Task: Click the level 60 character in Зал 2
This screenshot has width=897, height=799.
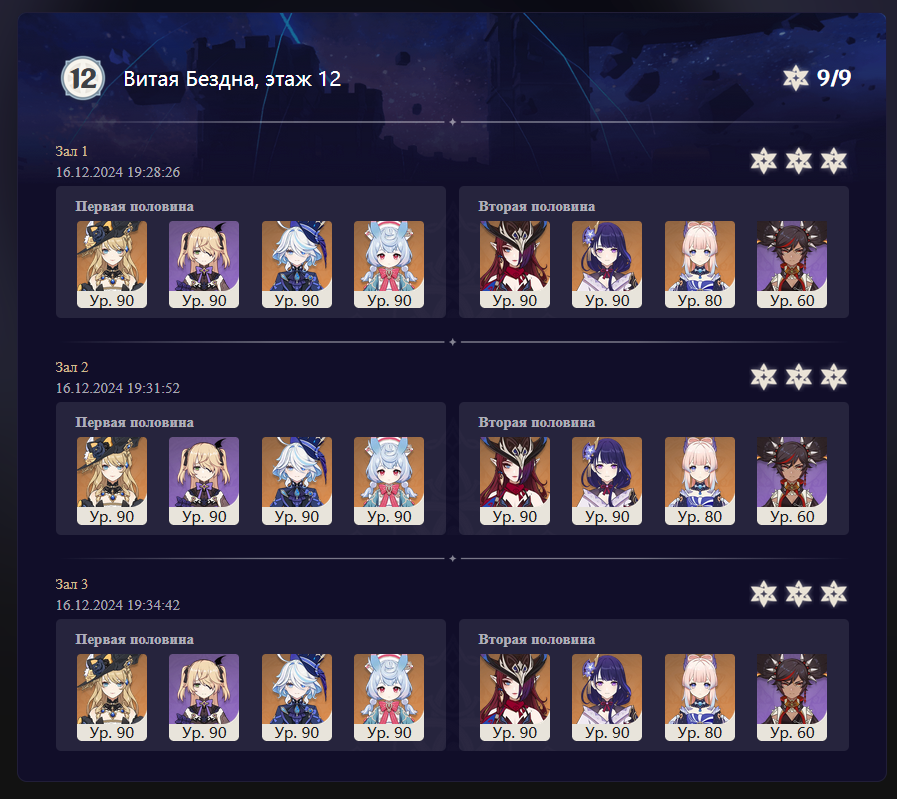Action: pos(792,480)
